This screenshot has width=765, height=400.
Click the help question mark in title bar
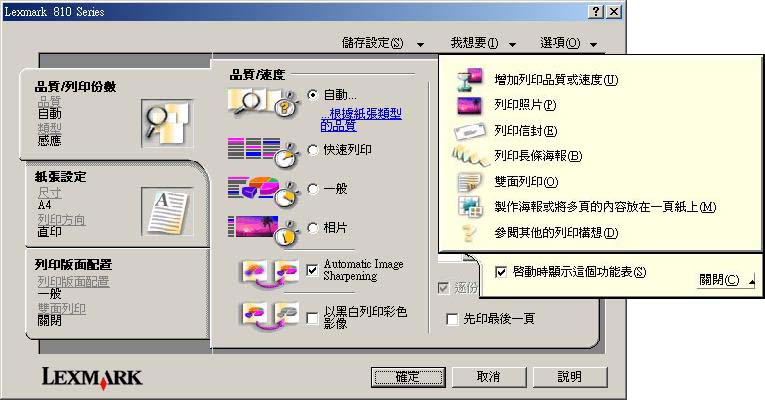(596, 11)
